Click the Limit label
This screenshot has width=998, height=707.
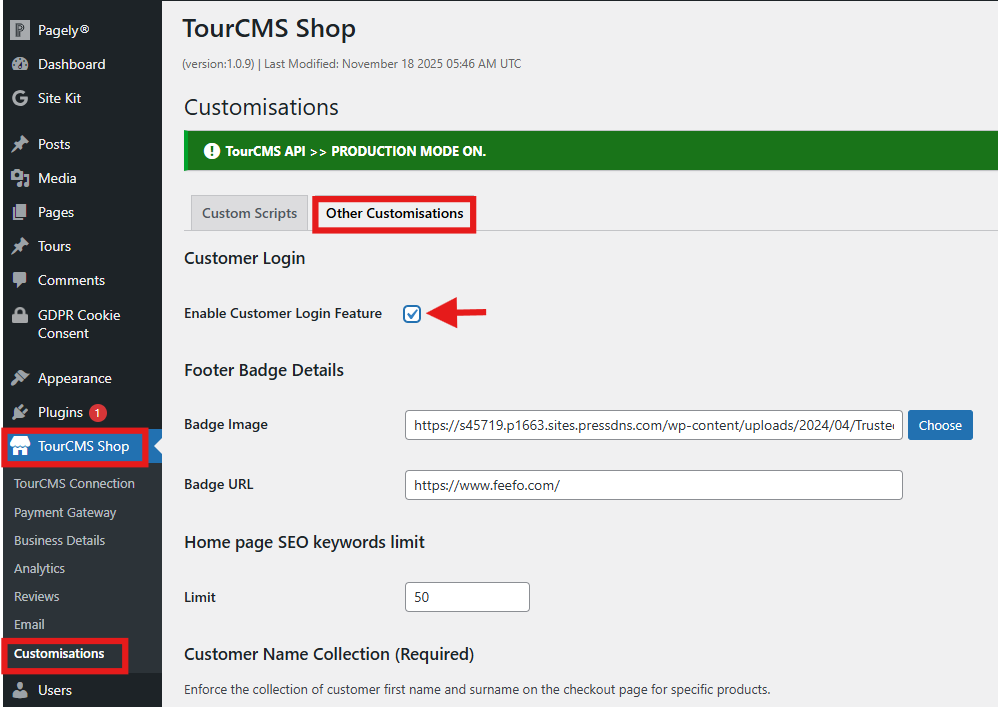coord(200,597)
